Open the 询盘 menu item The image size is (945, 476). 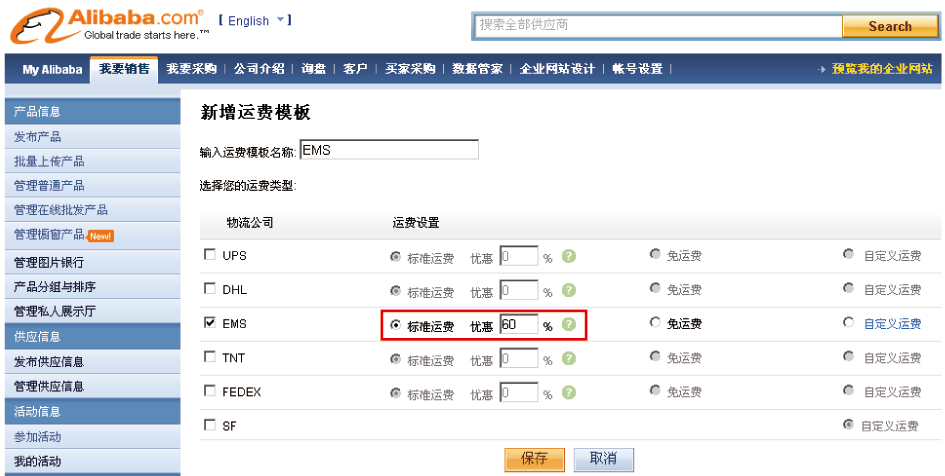click(x=313, y=69)
